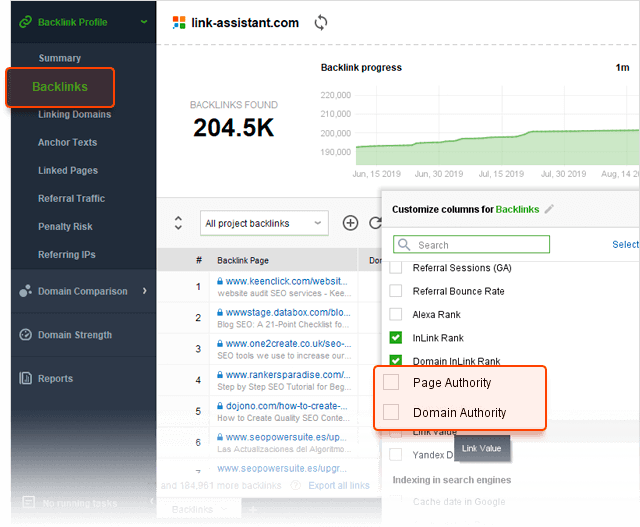Open www.seopowersuite.es/up row 6 link

click(x=286, y=437)
